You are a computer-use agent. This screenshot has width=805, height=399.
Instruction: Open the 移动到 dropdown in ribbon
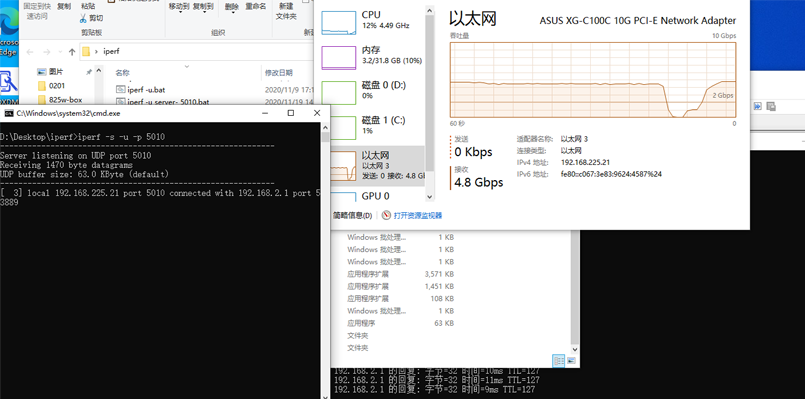pos(179,8)
